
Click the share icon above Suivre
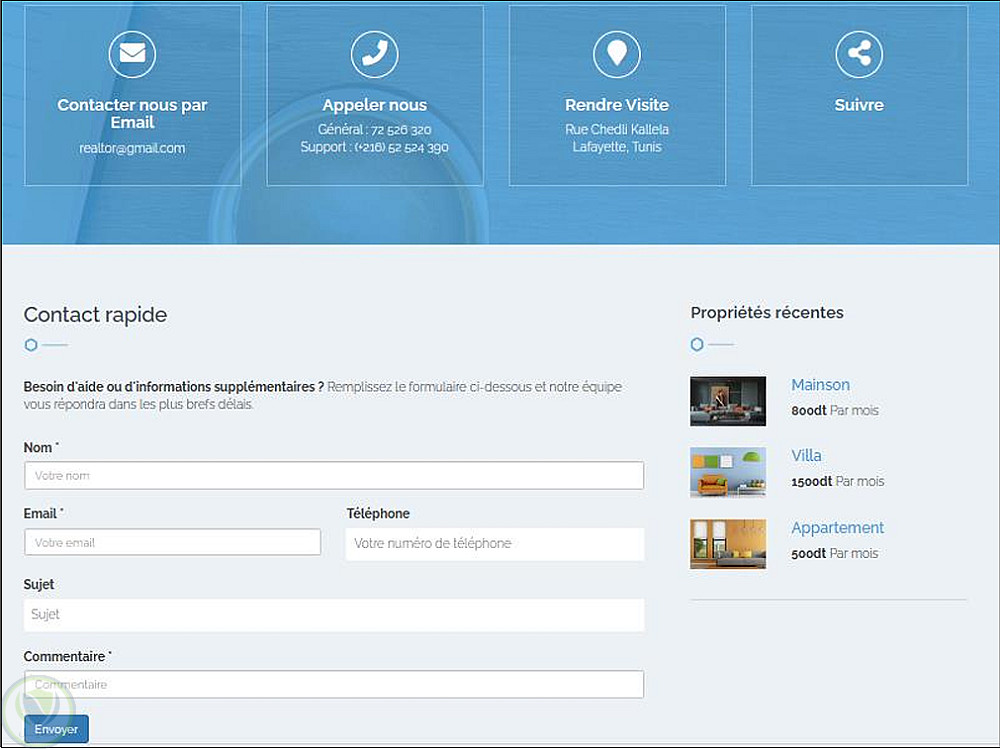point(859,54)
